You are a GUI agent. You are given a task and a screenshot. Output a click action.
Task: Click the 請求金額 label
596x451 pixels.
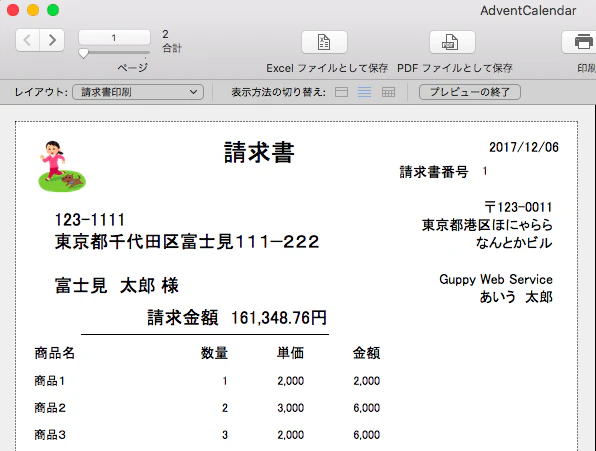point(183,318)
